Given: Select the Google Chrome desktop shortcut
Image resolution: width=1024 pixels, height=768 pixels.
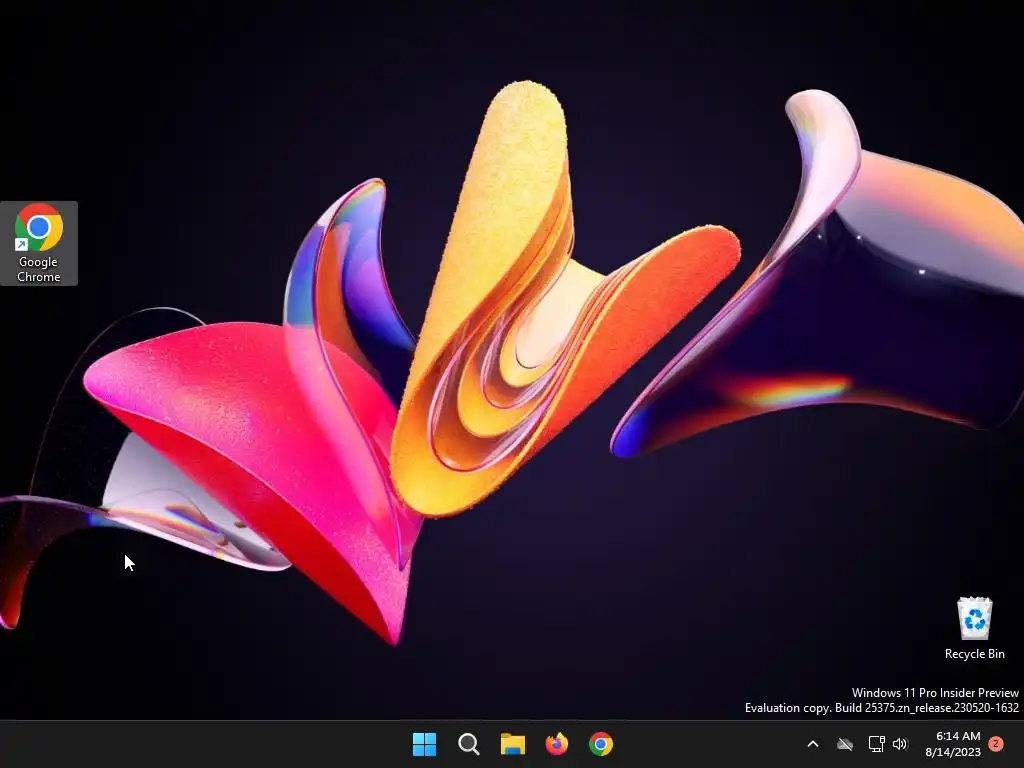Looking at the screenshot, I should click(39, 243).
